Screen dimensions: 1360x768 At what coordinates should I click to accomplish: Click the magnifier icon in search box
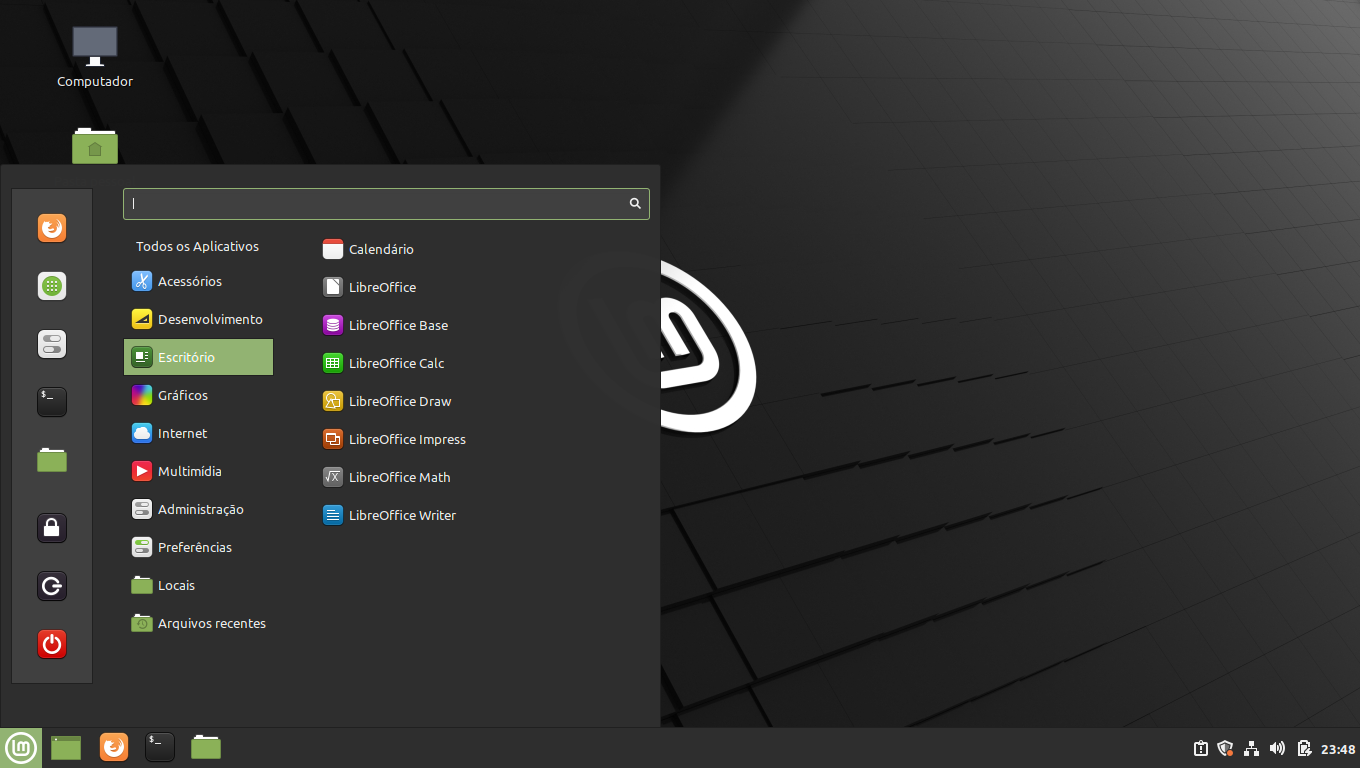[x=635, y=203]
